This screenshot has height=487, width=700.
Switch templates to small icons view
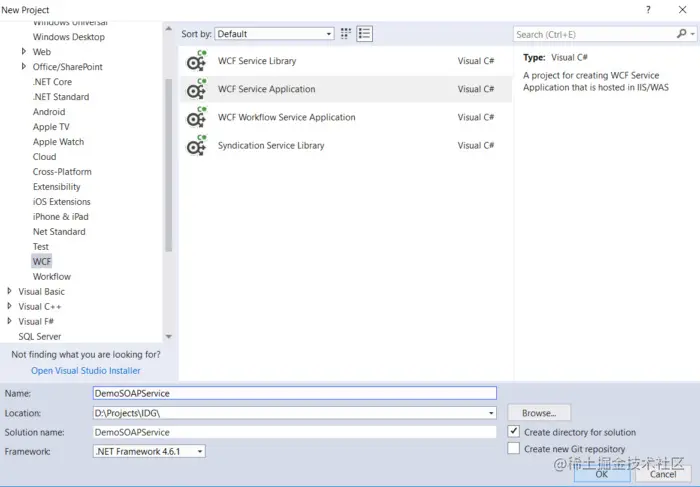point(346,34)
